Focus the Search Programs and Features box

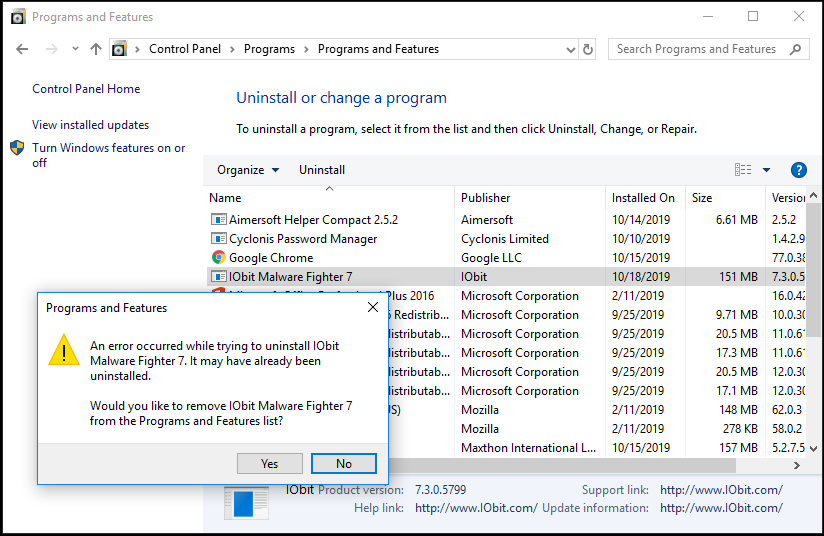click(708, 49)
